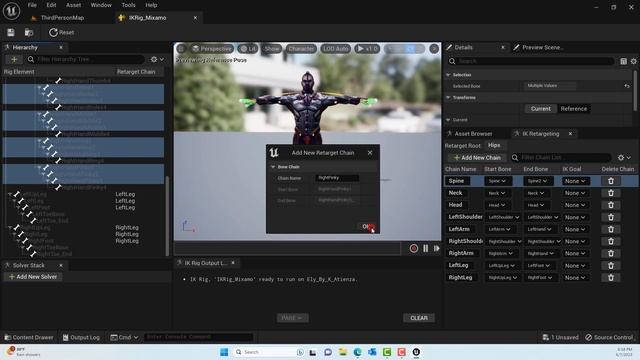Focus the Filter Hierarchy Tree search box

(86, 59)
